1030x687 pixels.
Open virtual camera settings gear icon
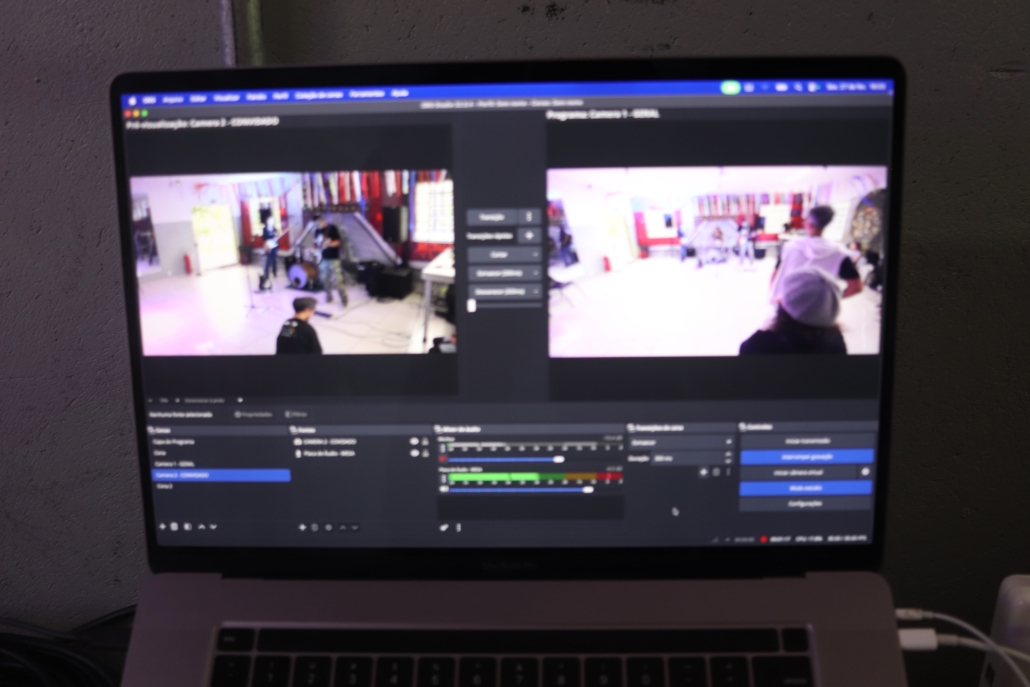click(865, 471)
